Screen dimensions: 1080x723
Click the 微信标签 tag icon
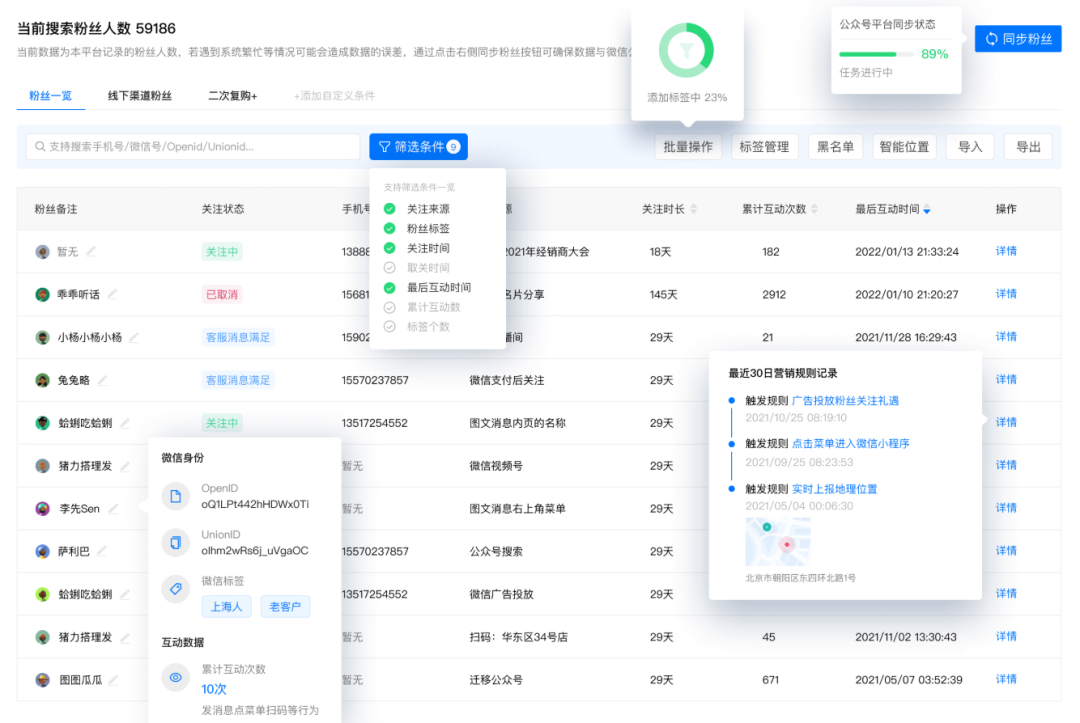(x=175, y=588)
